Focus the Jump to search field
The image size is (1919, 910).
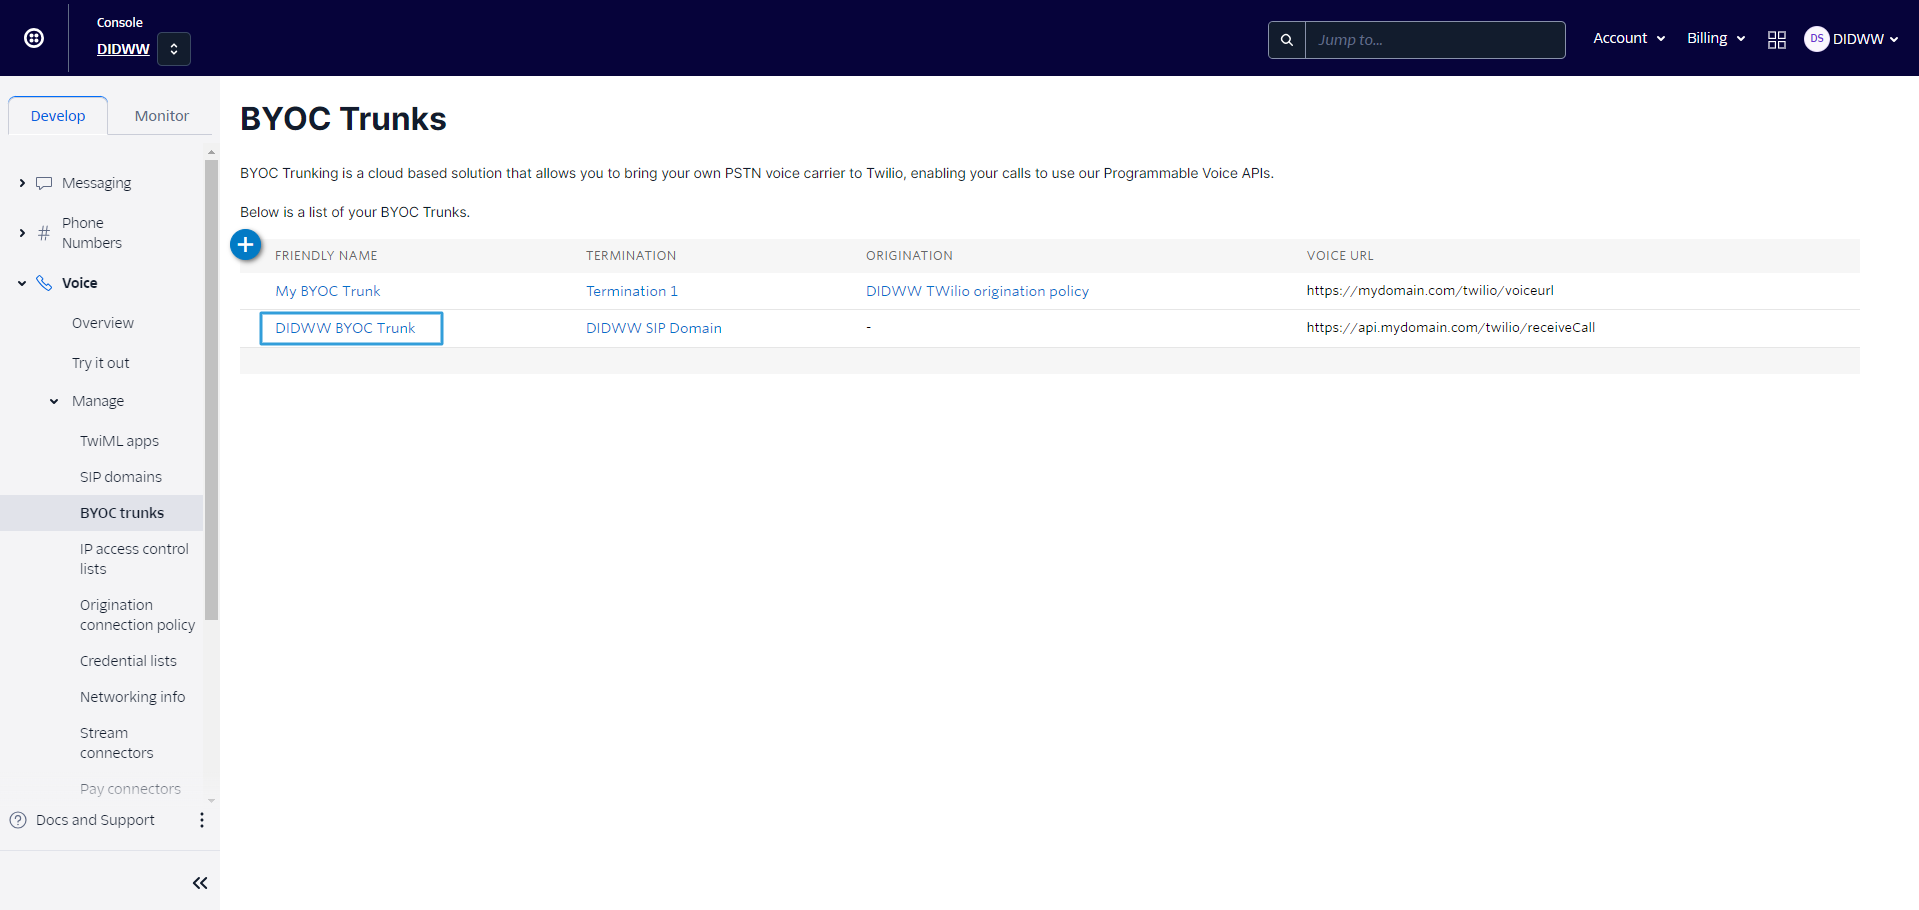[1435, 40]
